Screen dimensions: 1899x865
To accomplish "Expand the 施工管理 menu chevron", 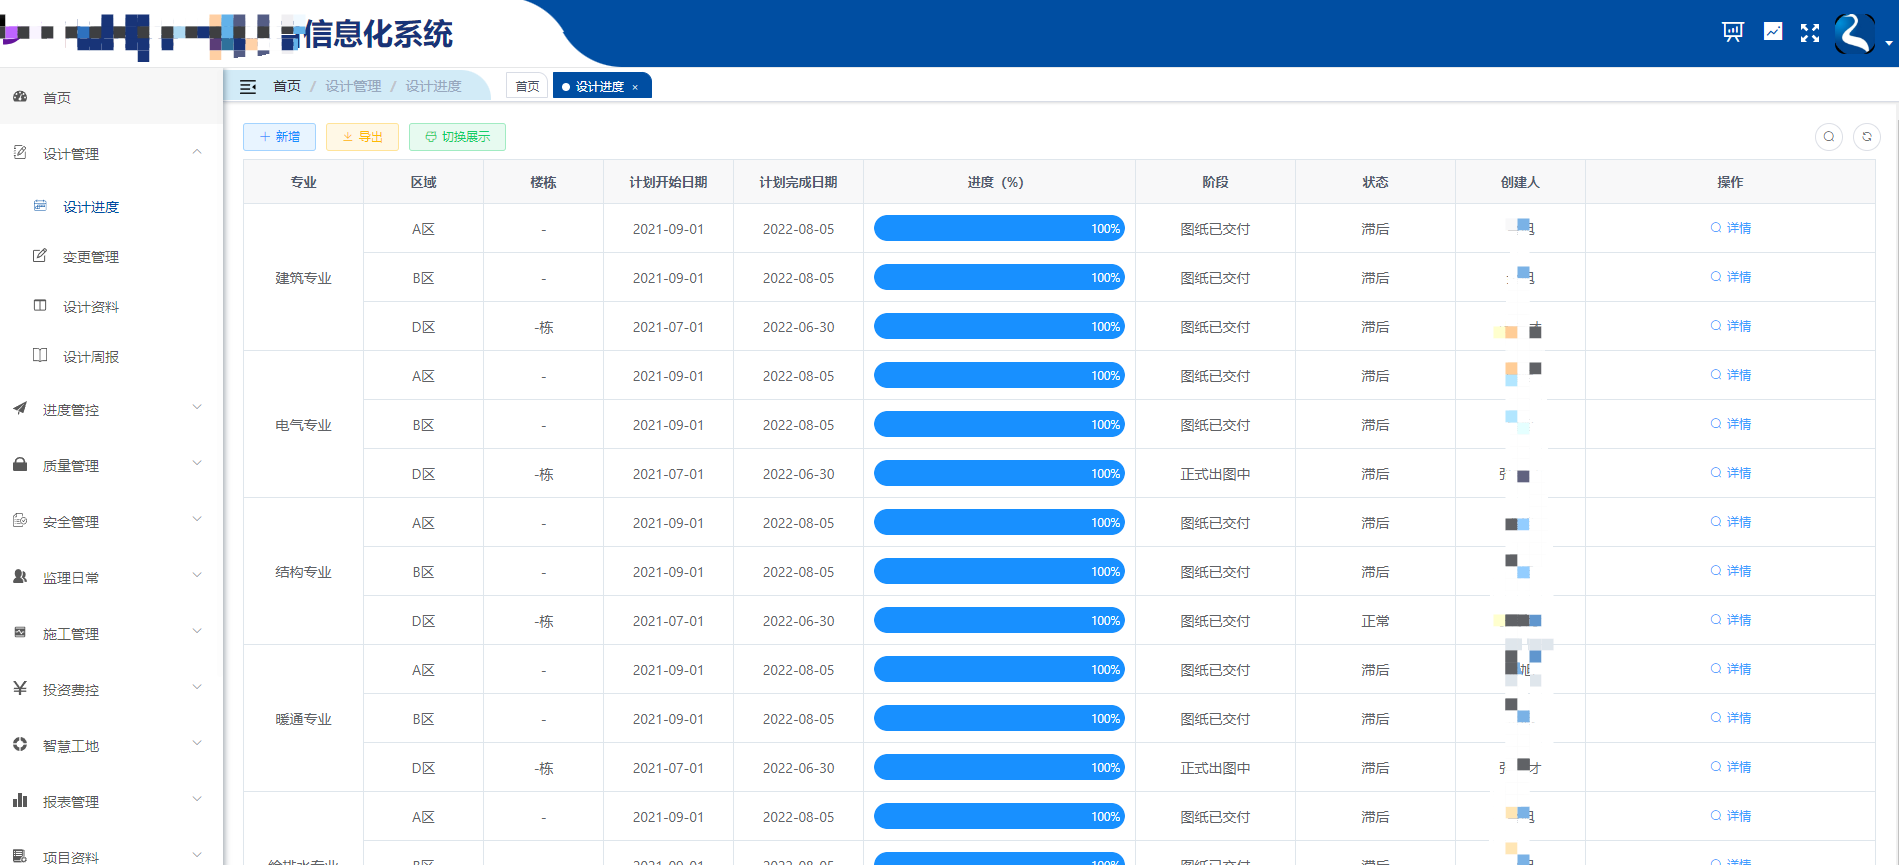I will (197, 632).
